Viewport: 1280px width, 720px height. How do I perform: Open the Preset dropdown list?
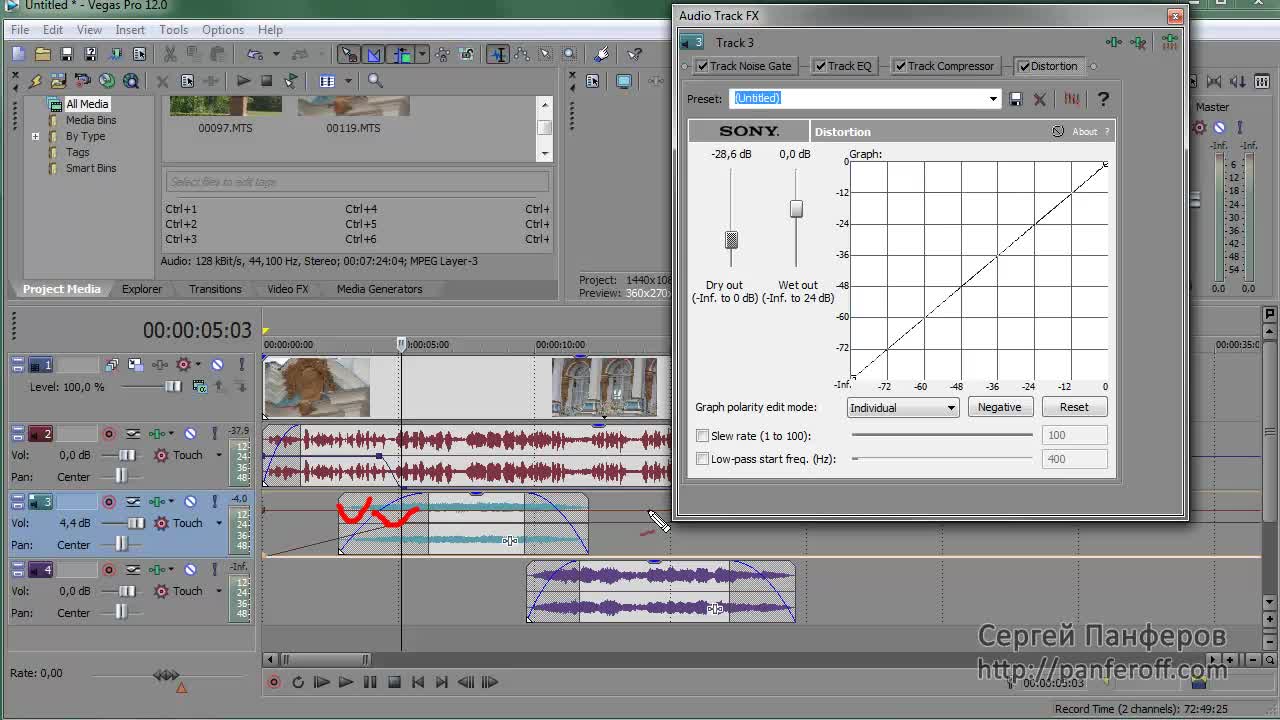tap(993, 98)
